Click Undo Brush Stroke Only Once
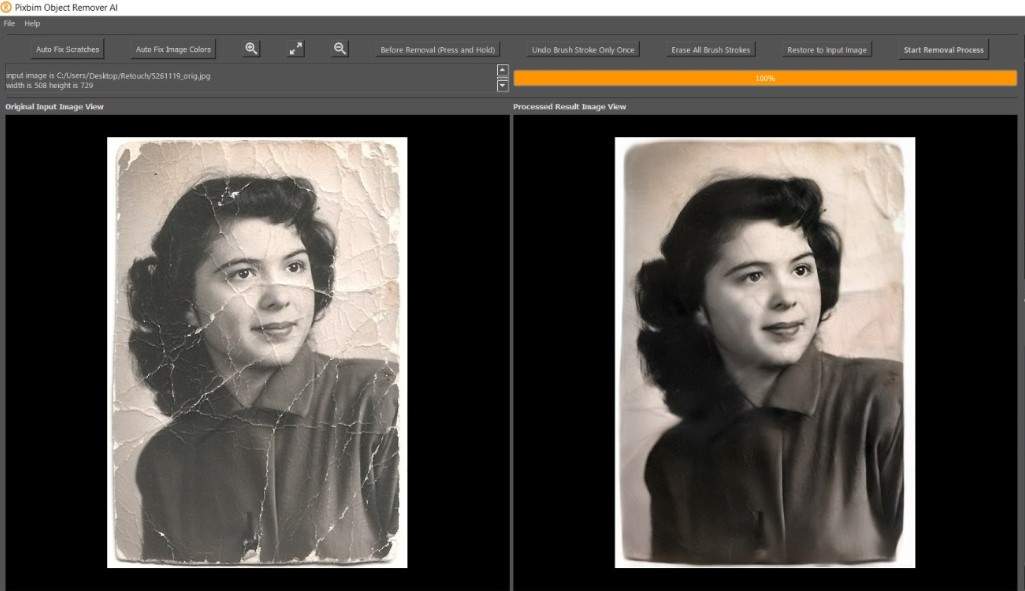 click(583, 50)
